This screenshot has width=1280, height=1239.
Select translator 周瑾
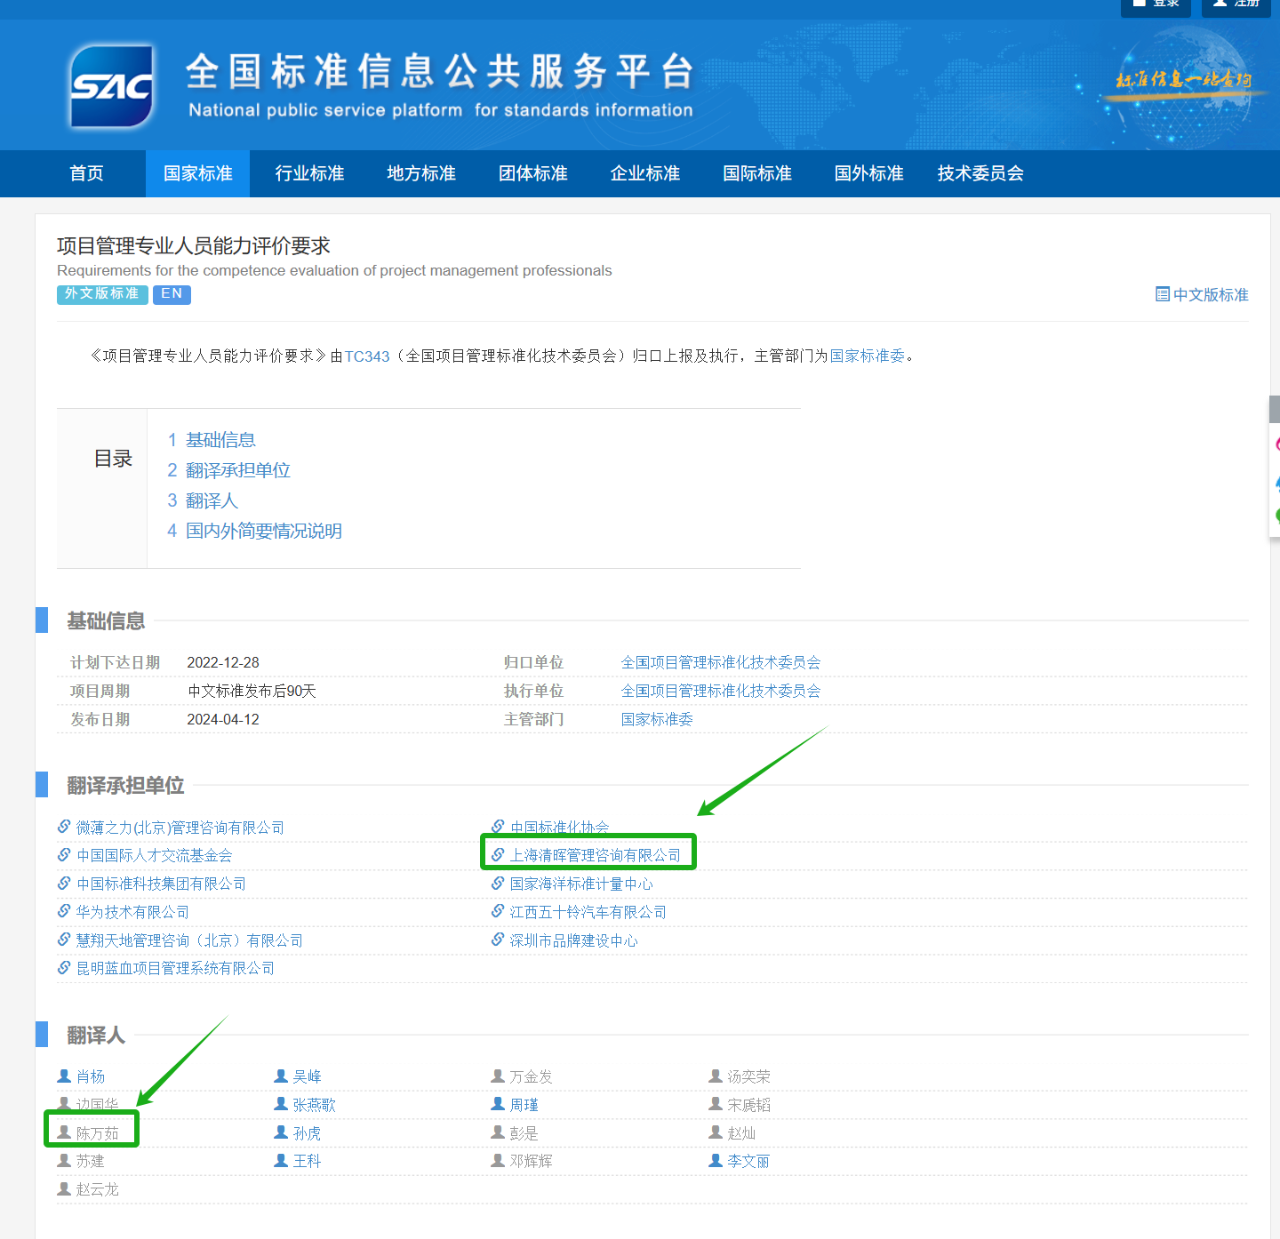[524, 1105]
